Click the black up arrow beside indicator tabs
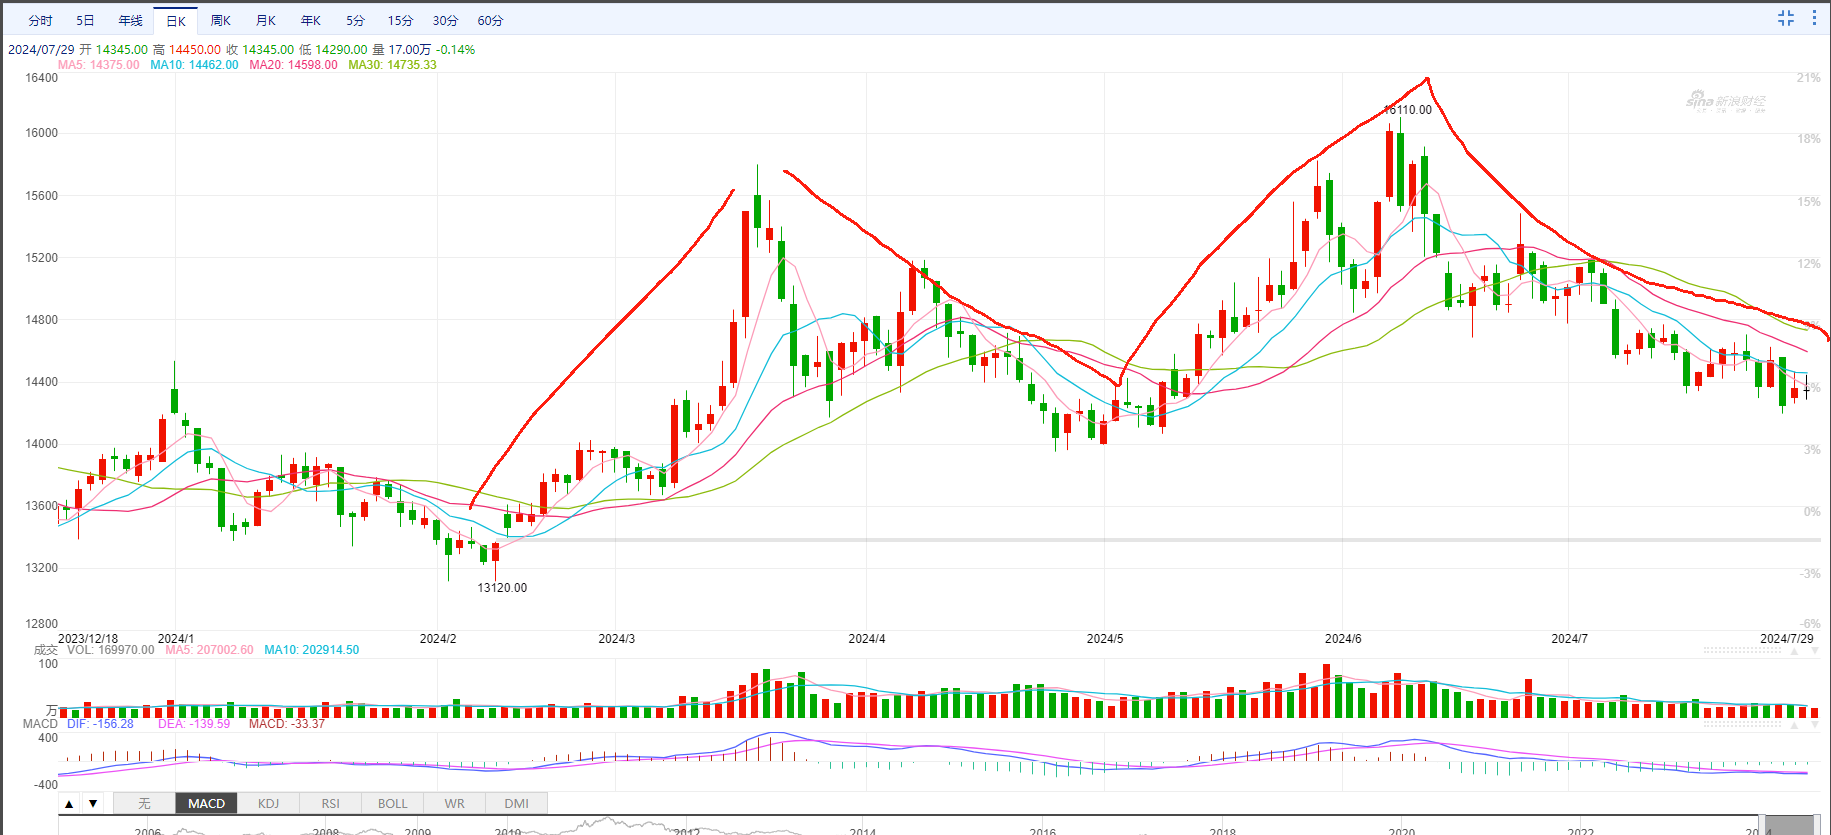1831x835 pixels. click(x=69, y=804)
